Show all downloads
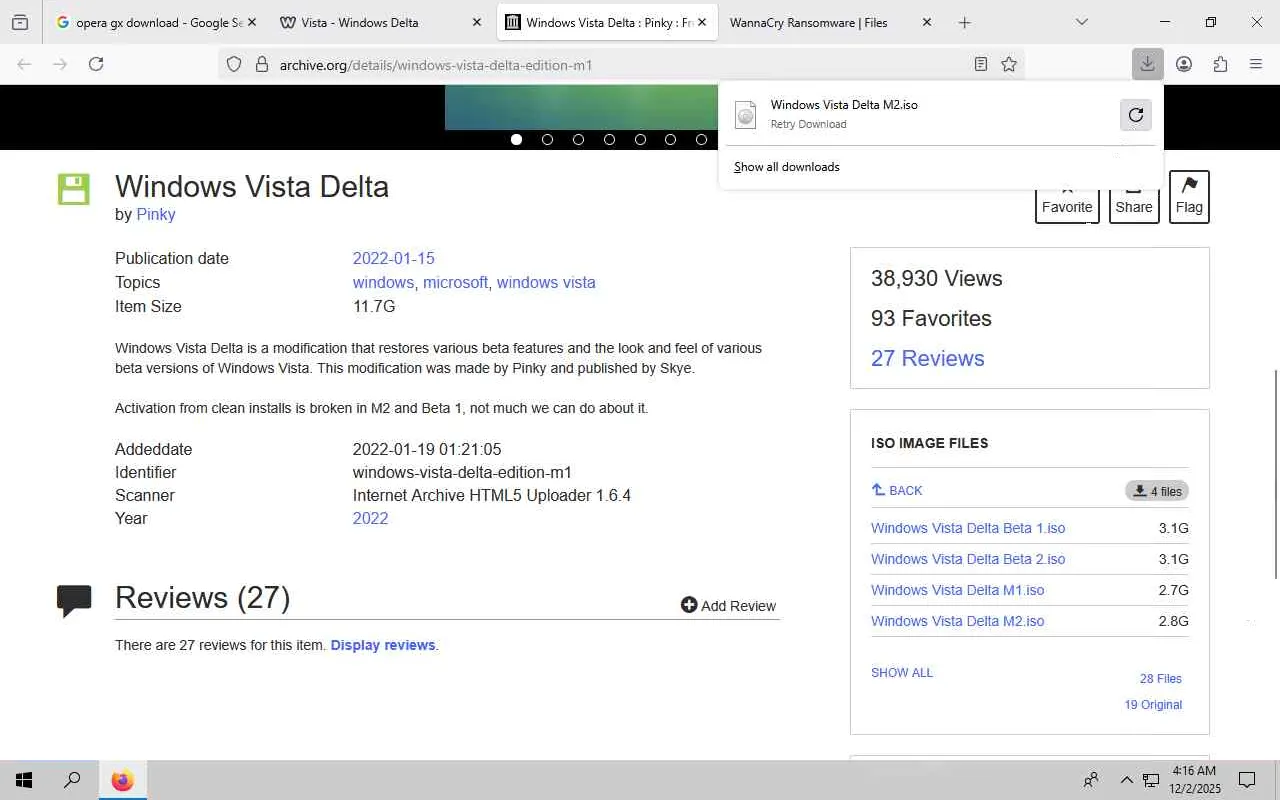 coord(787,167)
